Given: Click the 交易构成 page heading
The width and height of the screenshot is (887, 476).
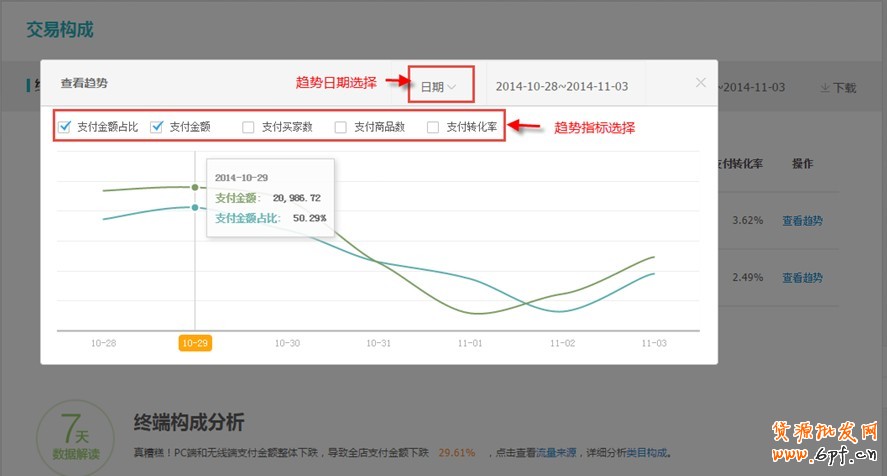Looking at the screenshot, I should [60, 29].
